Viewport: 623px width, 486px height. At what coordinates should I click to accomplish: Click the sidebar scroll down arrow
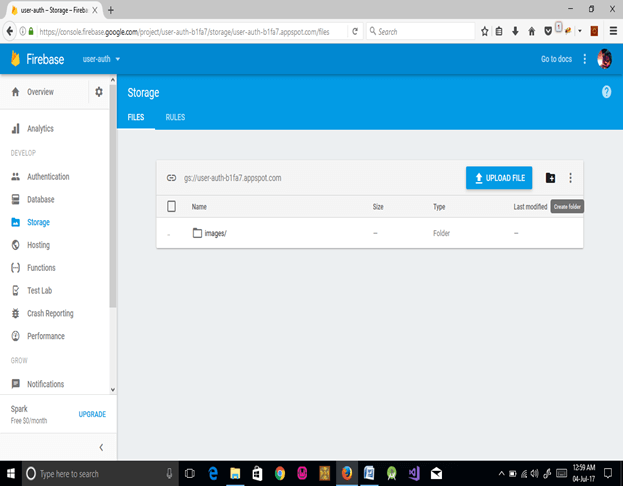pyautogui.click(x=113, y=390)
